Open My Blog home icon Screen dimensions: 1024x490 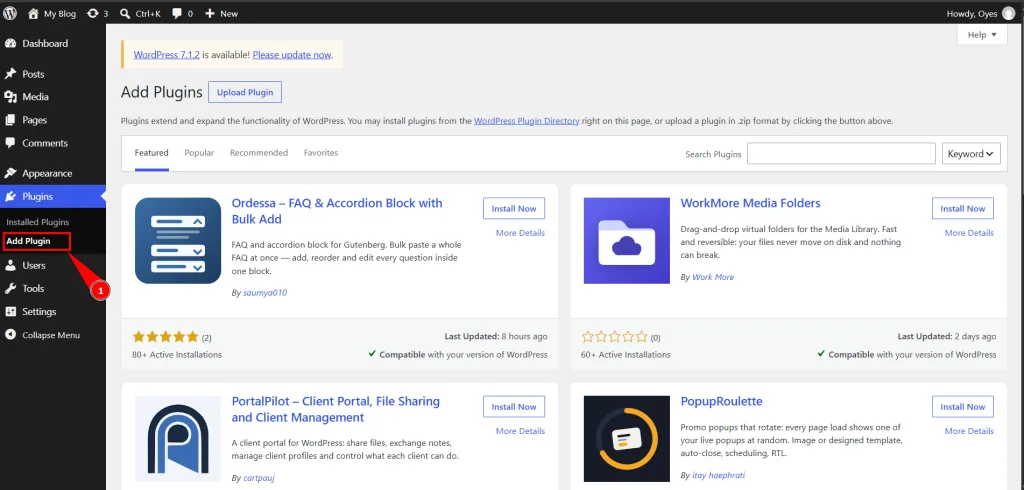click(33, 13)
